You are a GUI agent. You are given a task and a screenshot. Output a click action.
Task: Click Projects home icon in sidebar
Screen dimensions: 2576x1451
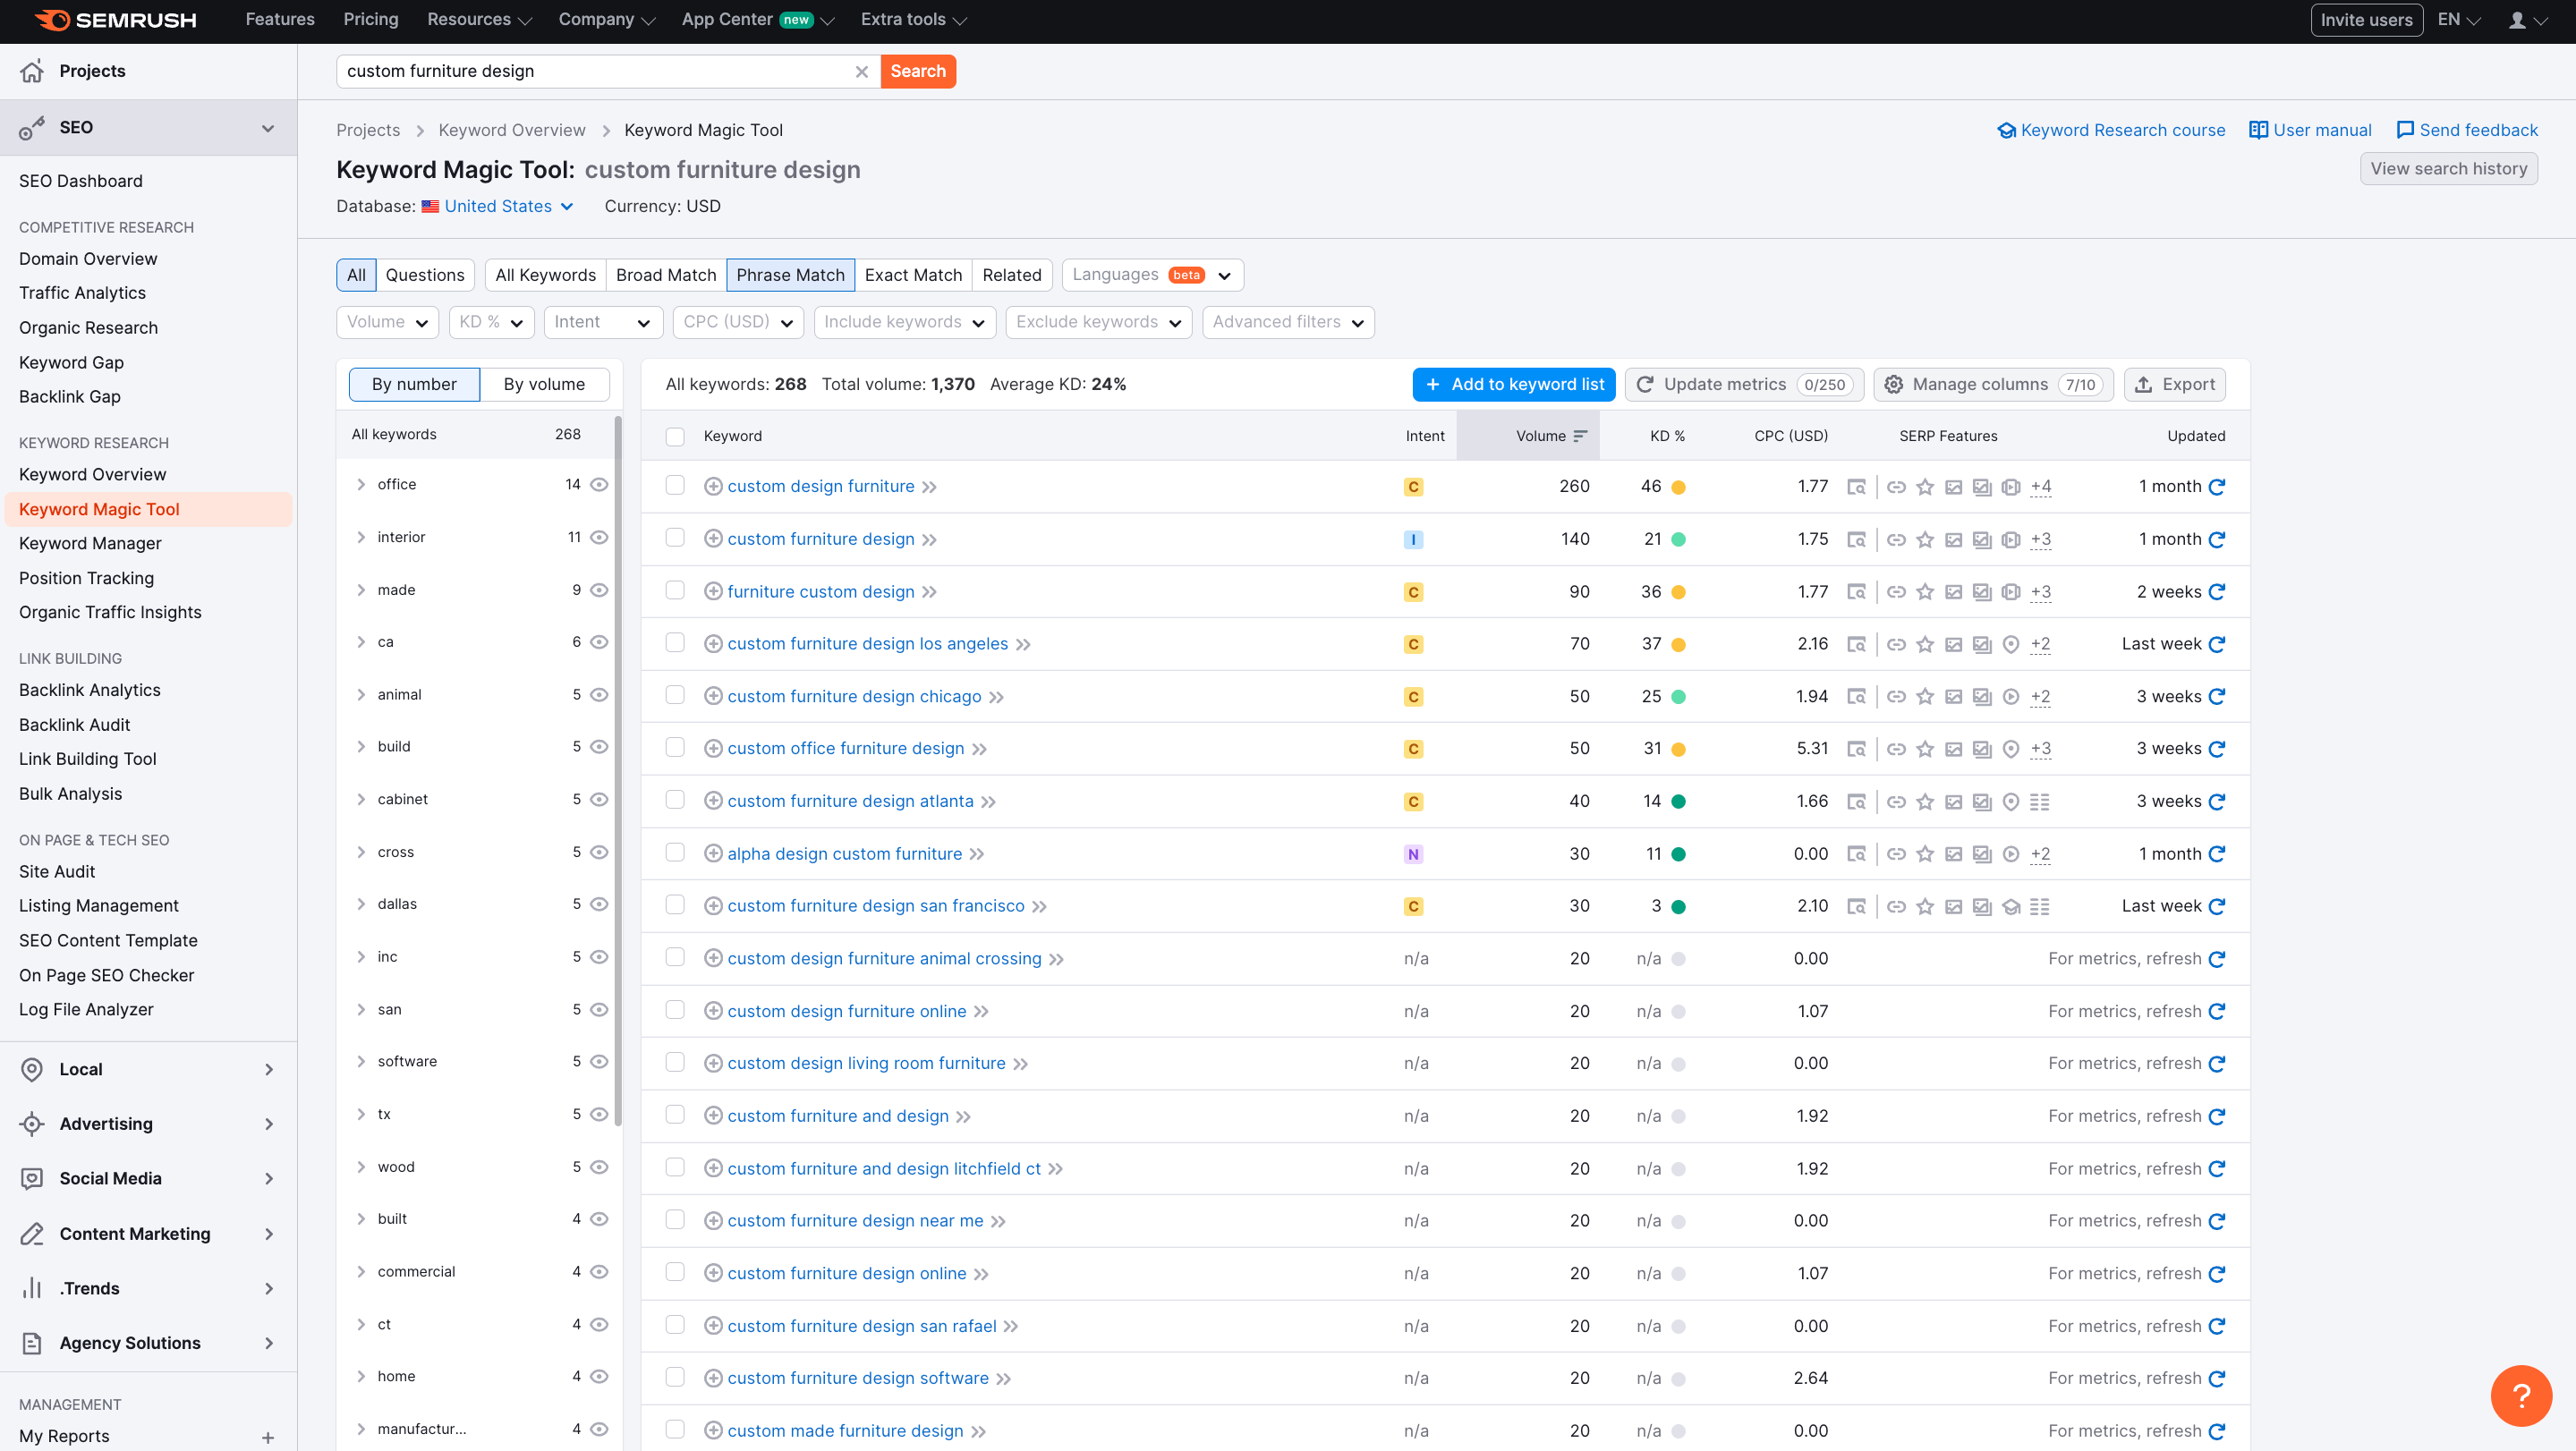pos(32,71)
